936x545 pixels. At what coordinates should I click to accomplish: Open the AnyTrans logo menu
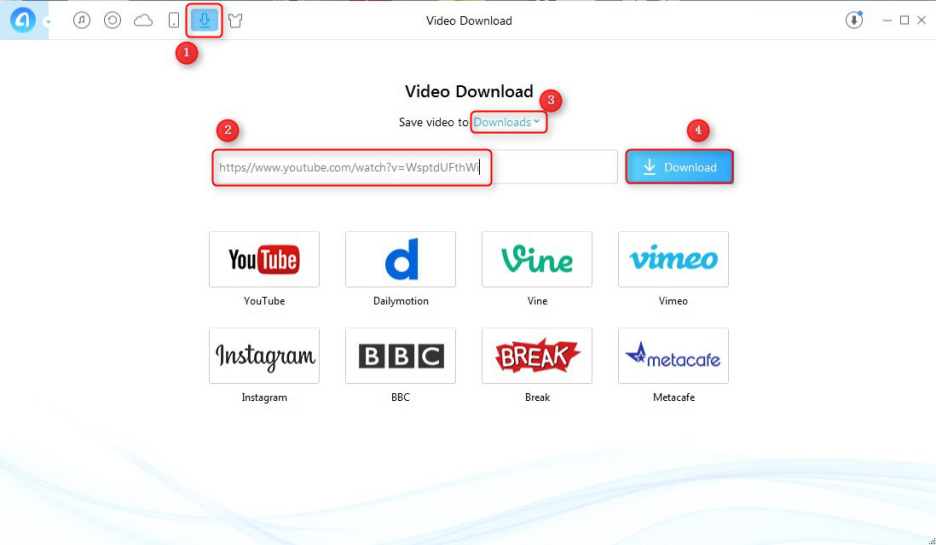23,20
